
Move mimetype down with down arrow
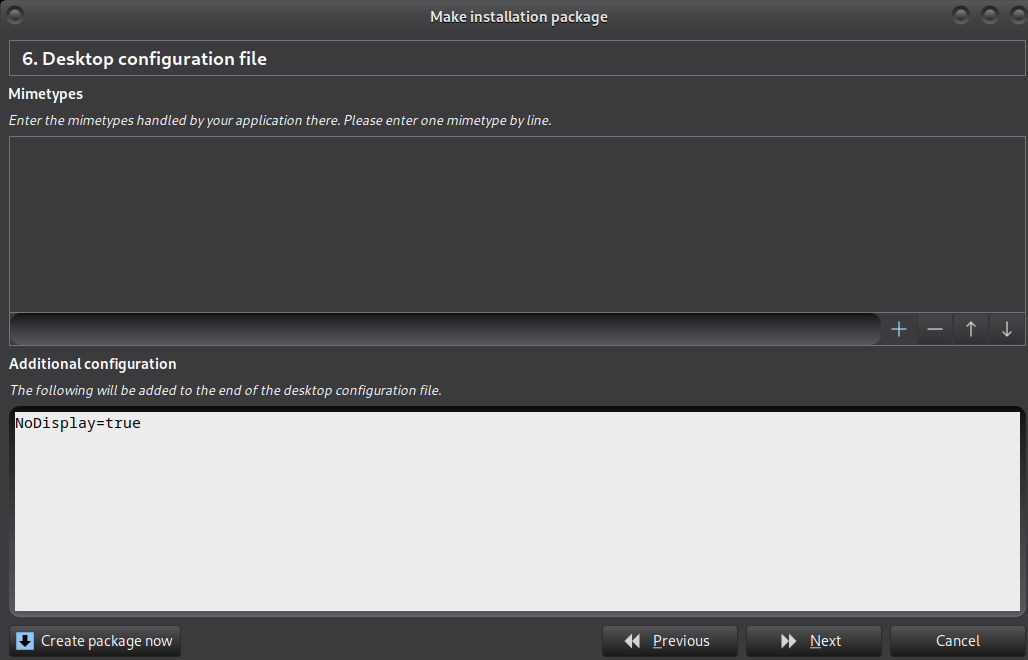point(1007,329)
